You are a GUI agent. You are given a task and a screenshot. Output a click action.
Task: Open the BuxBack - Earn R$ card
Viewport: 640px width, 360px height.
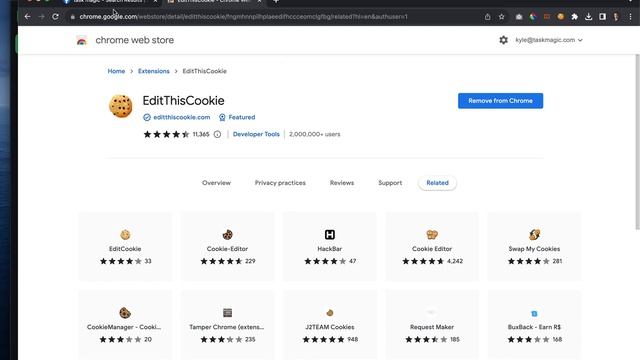coord(534,325)
